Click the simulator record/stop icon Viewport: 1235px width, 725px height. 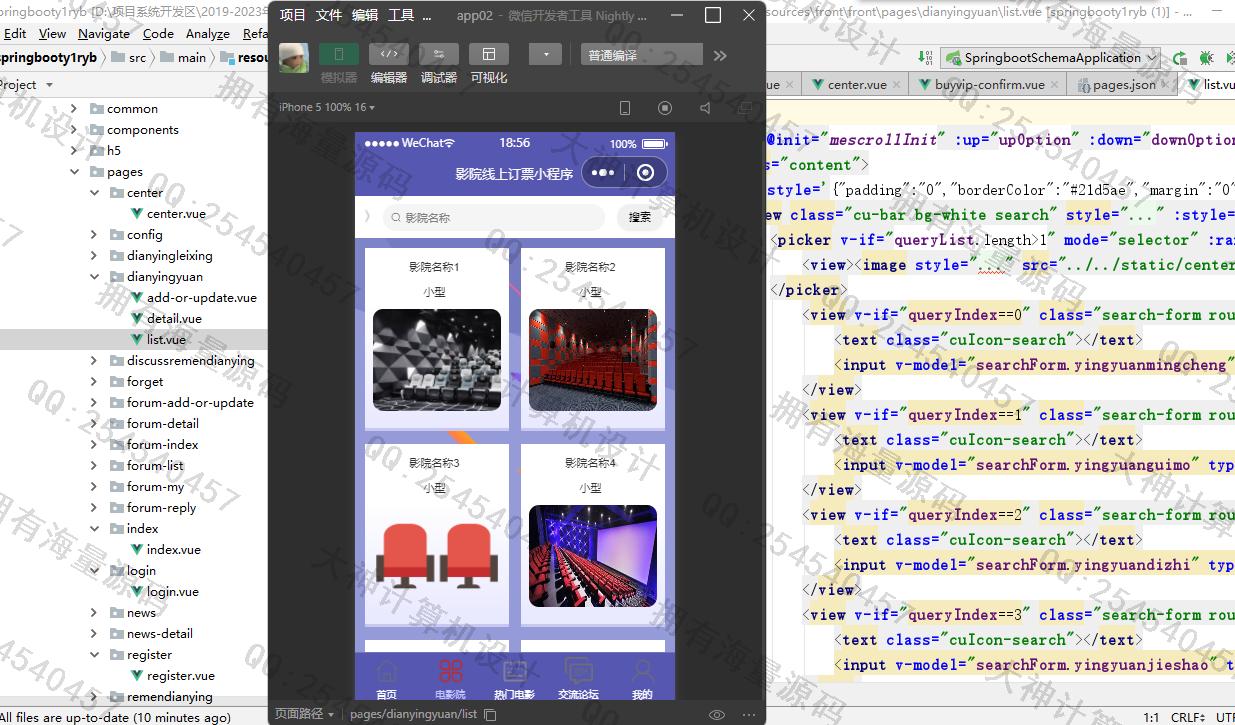point(665,107)
